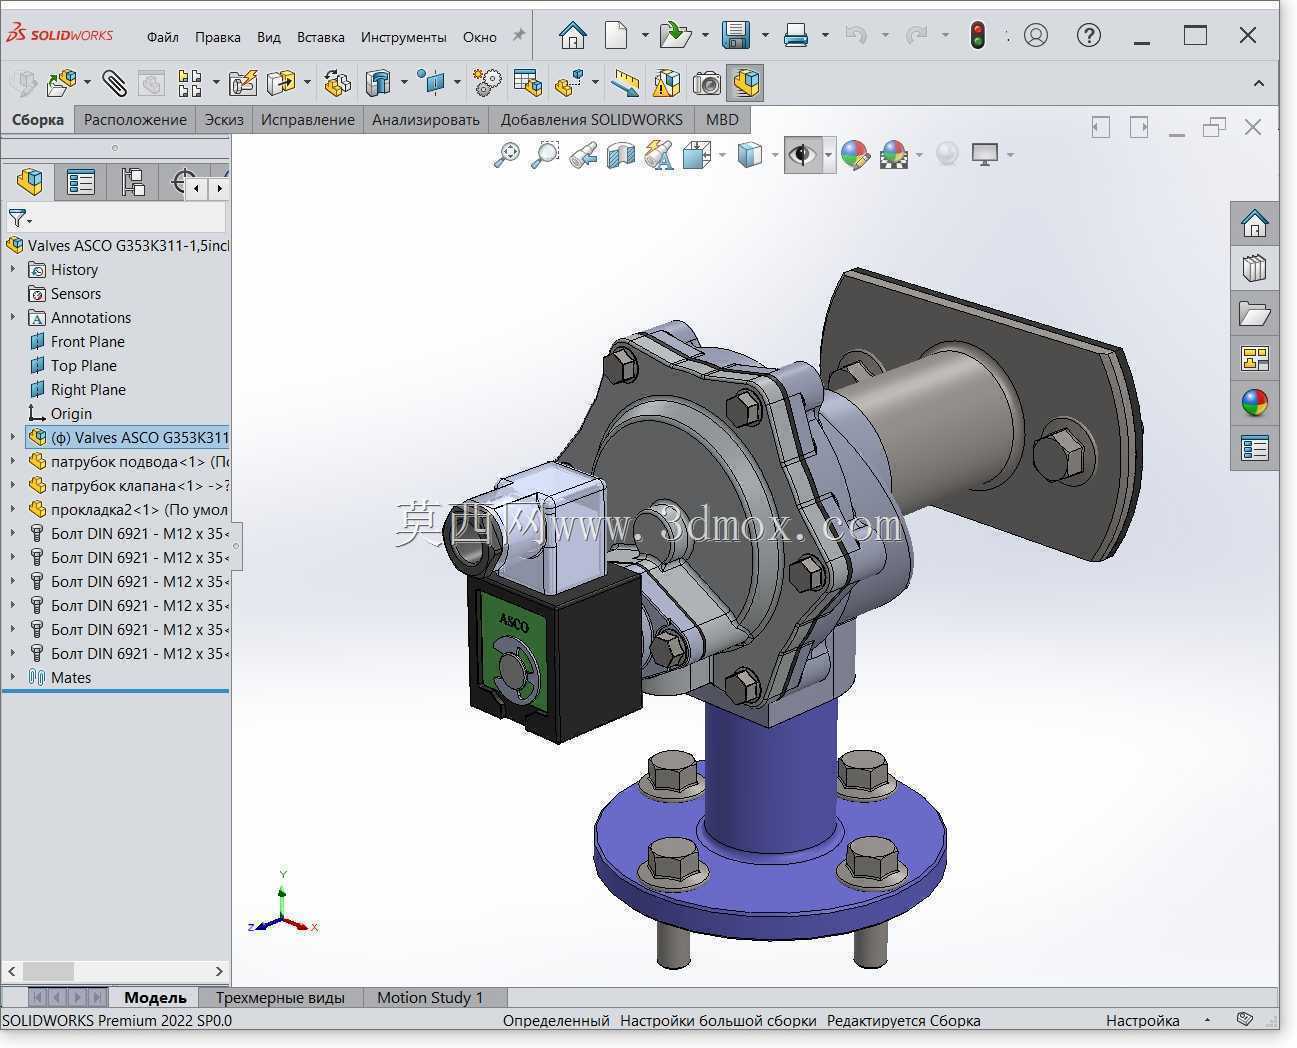Viewport: 1297px width, 1048px height.
Task: Activate Zoom to Area magnifier
Action: [545, 155]
